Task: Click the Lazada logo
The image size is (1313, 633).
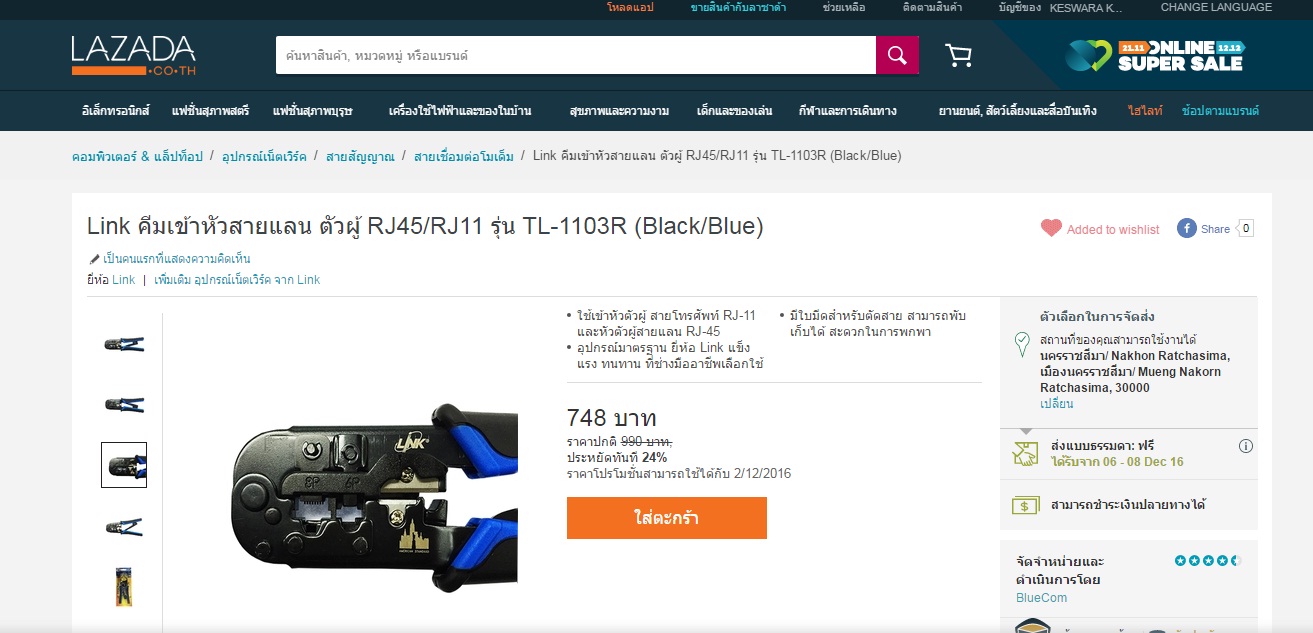Action: (x=133, y=56)
